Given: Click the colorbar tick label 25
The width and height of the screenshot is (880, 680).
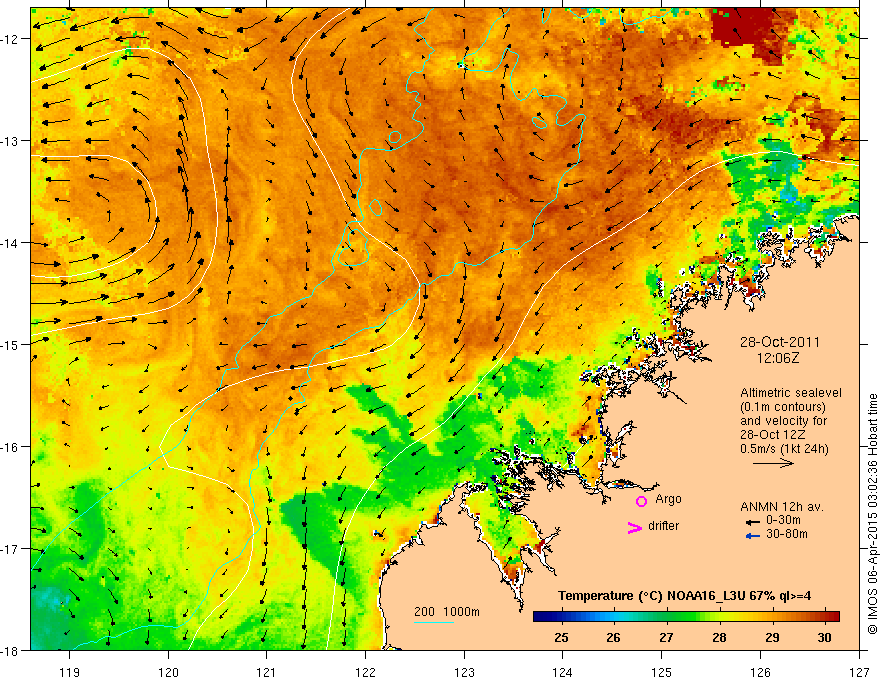Looking at the screenshot, I should [x=561, y=637].
